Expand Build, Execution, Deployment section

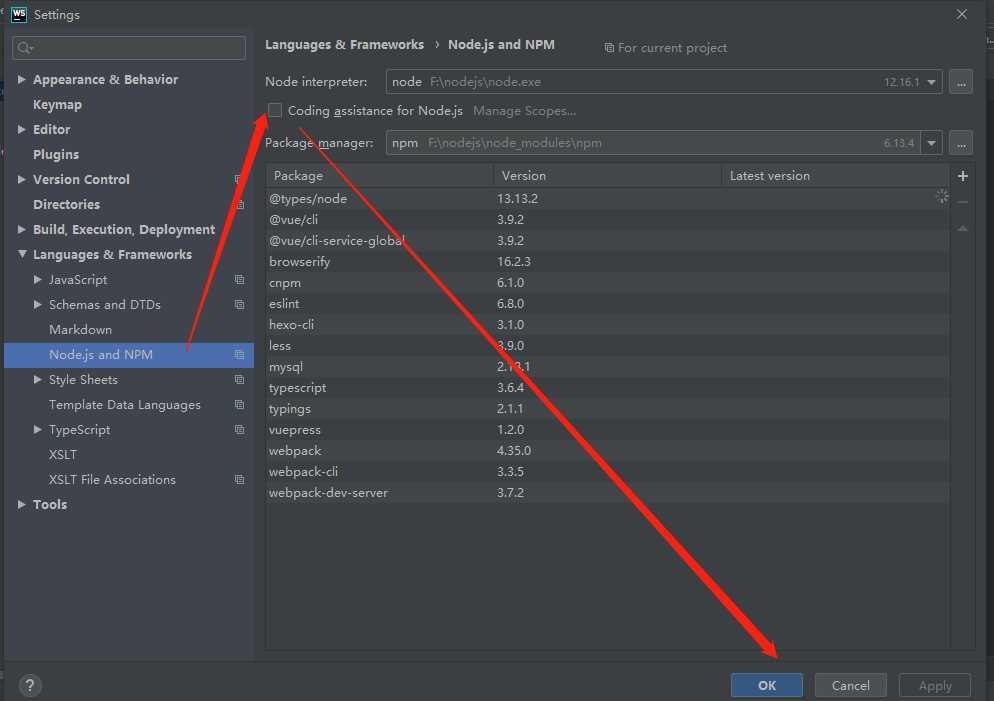[x=22, y=229]
